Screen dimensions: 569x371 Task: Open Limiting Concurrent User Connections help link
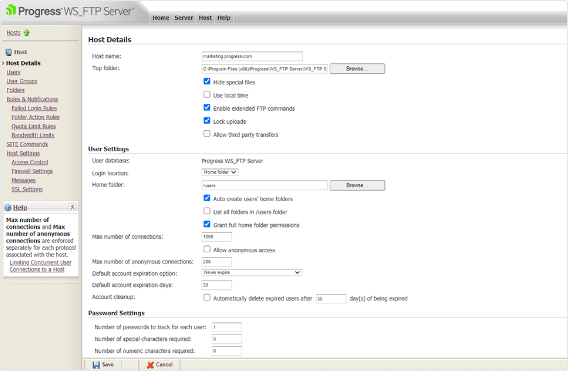point(40,266)
